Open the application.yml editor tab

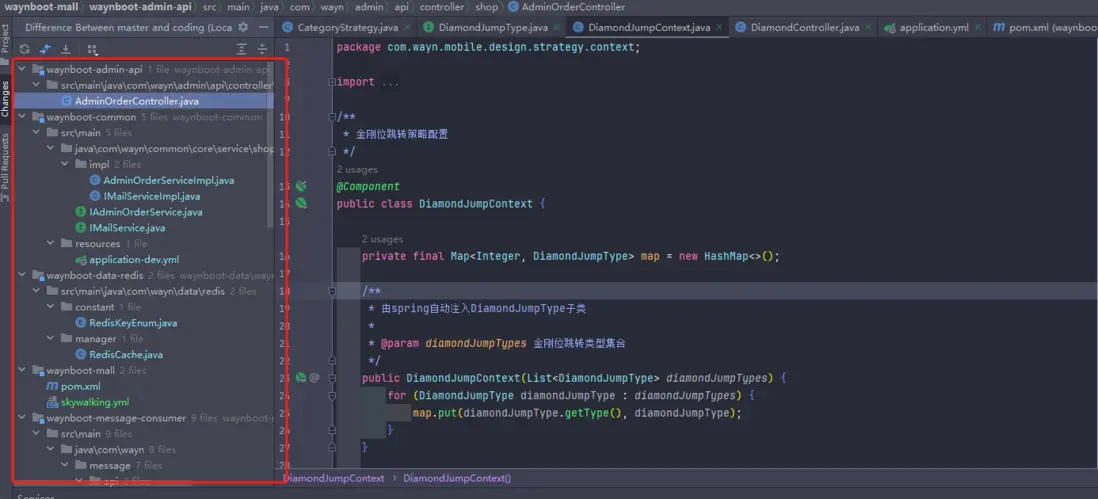(933, 27)
